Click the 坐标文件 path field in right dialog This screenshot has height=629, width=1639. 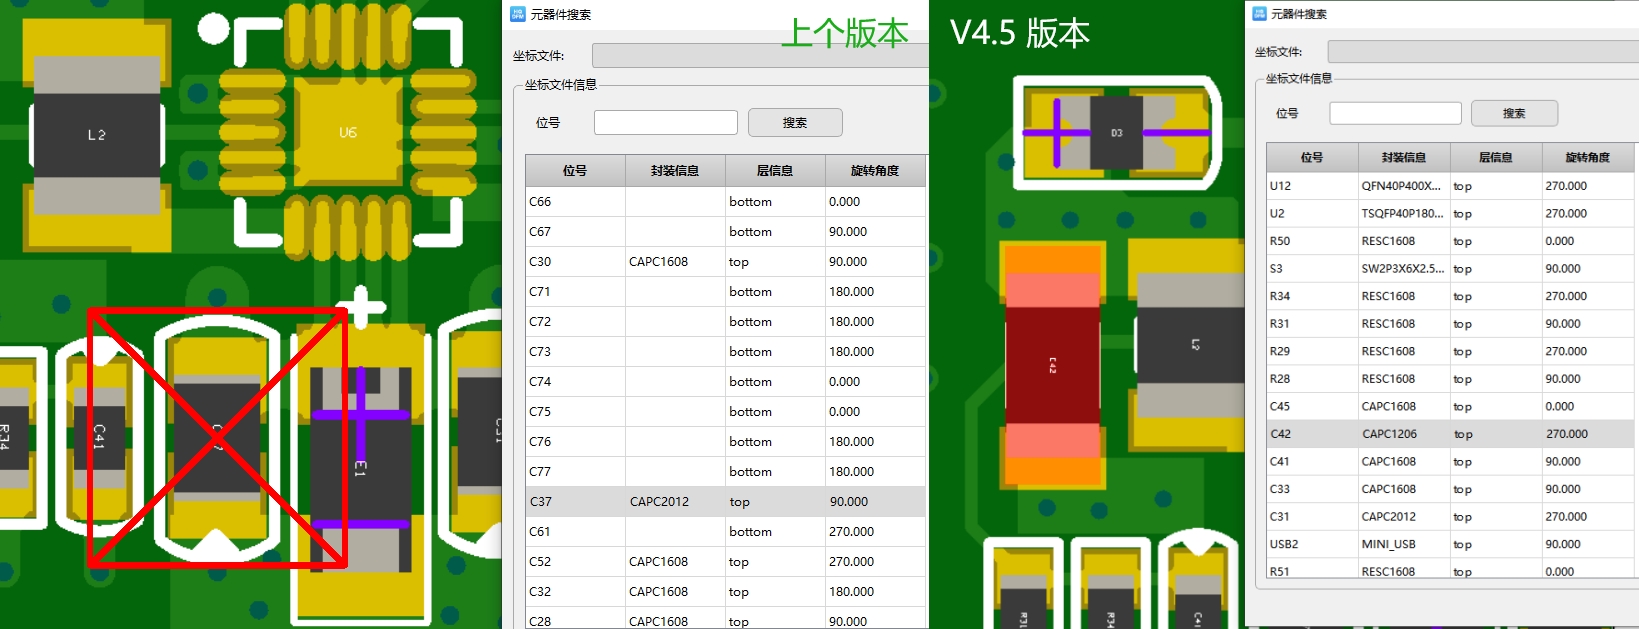pos(1483,52)
